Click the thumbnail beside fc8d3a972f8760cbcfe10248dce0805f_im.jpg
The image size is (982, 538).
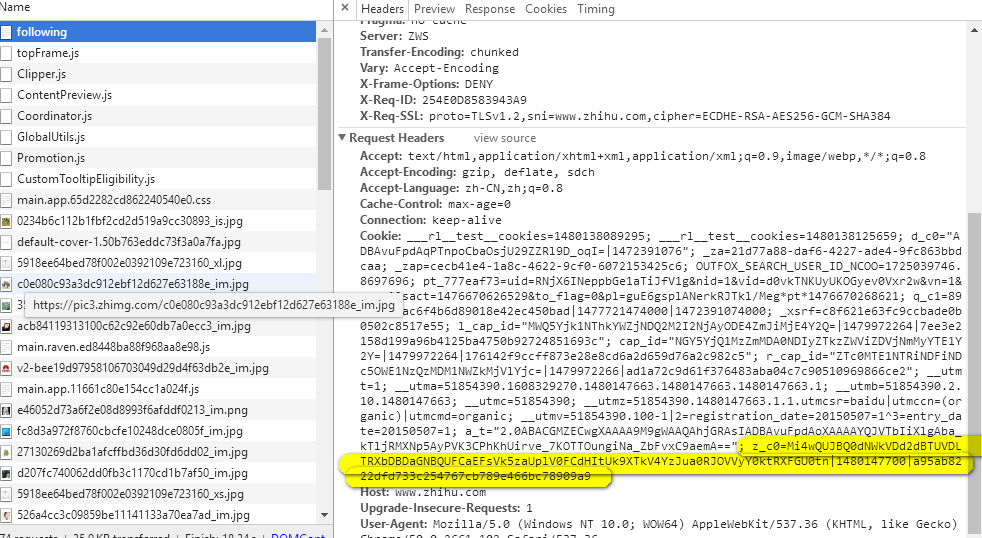6,431
